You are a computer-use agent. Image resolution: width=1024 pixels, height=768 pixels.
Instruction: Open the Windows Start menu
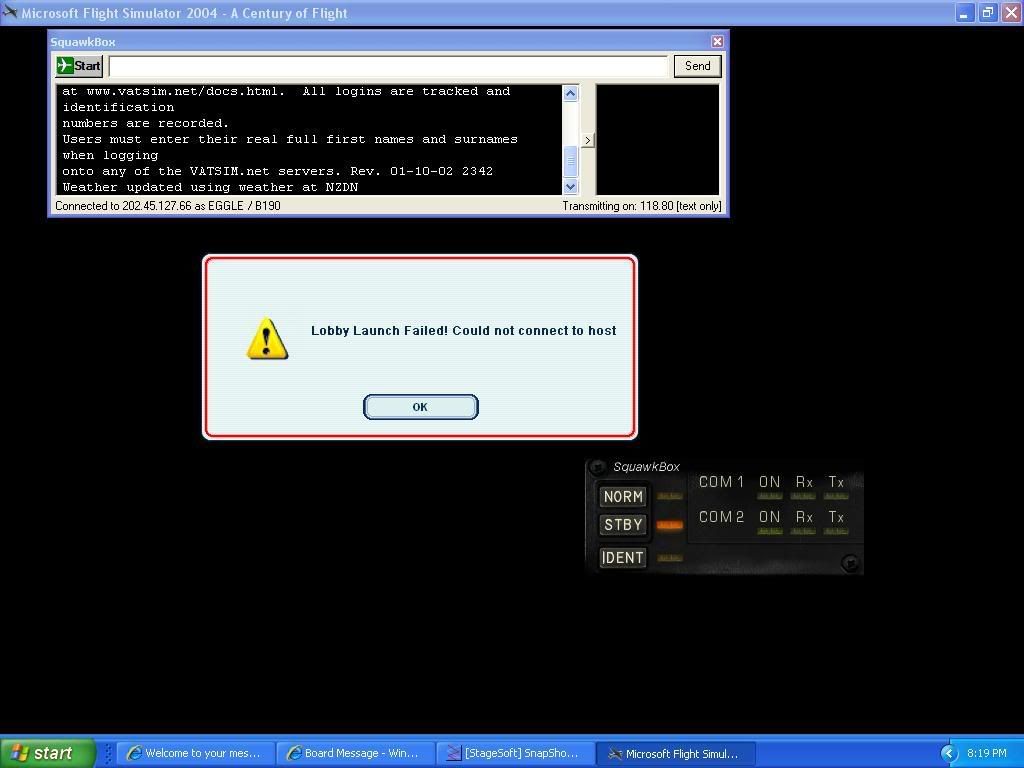click(x=47, y=753)
